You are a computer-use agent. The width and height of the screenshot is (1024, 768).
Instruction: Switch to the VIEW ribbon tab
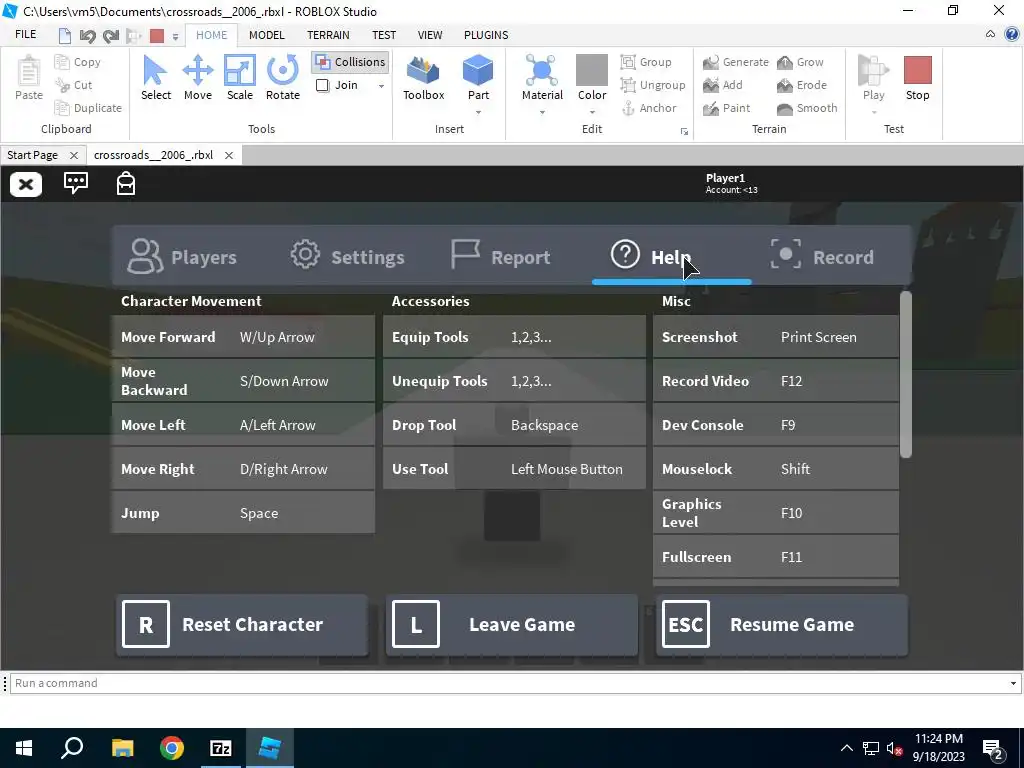coord(430,35)
